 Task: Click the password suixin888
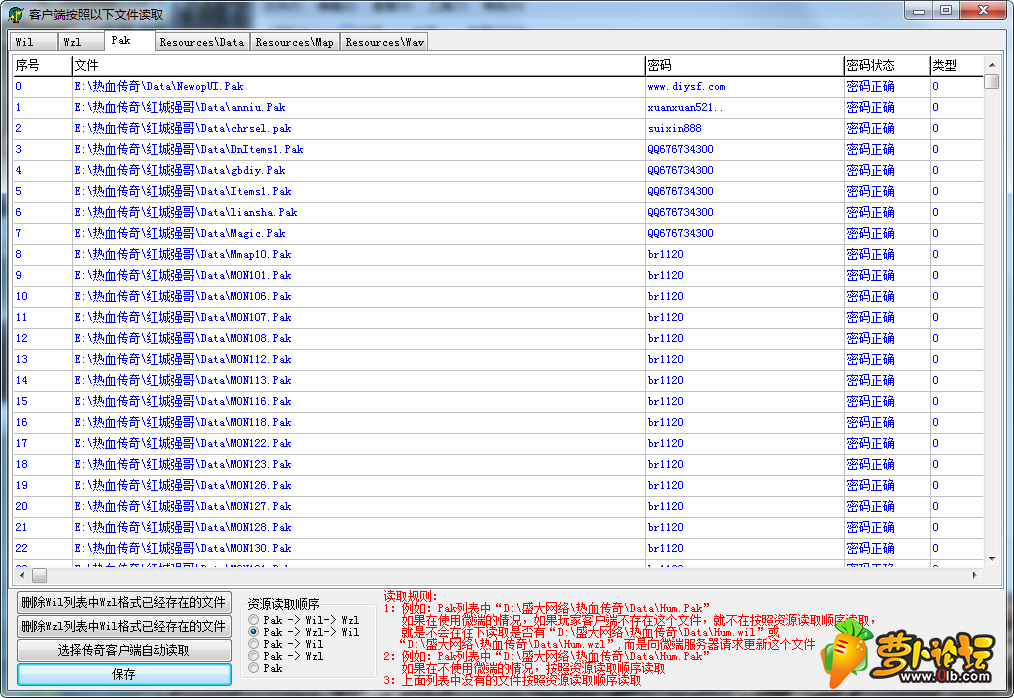pos(674,129)
